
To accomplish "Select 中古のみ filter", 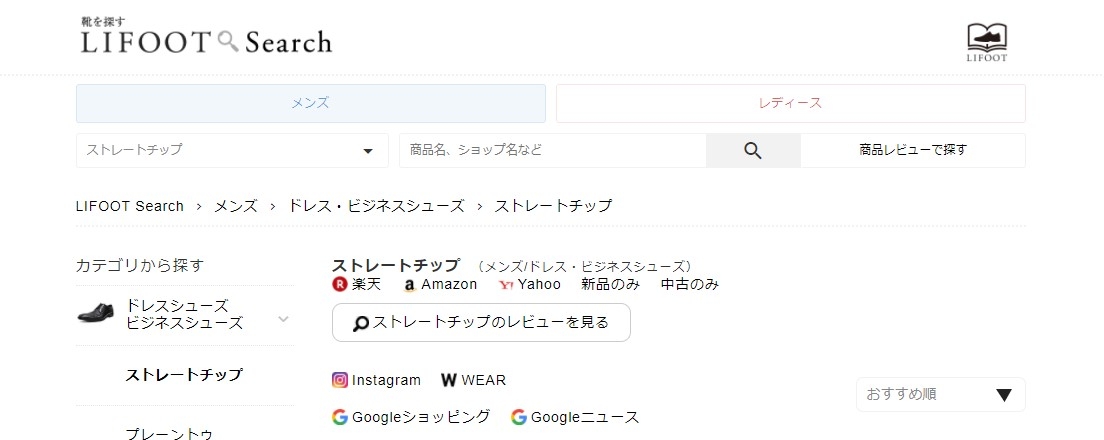I will click(x=690, y=284).
